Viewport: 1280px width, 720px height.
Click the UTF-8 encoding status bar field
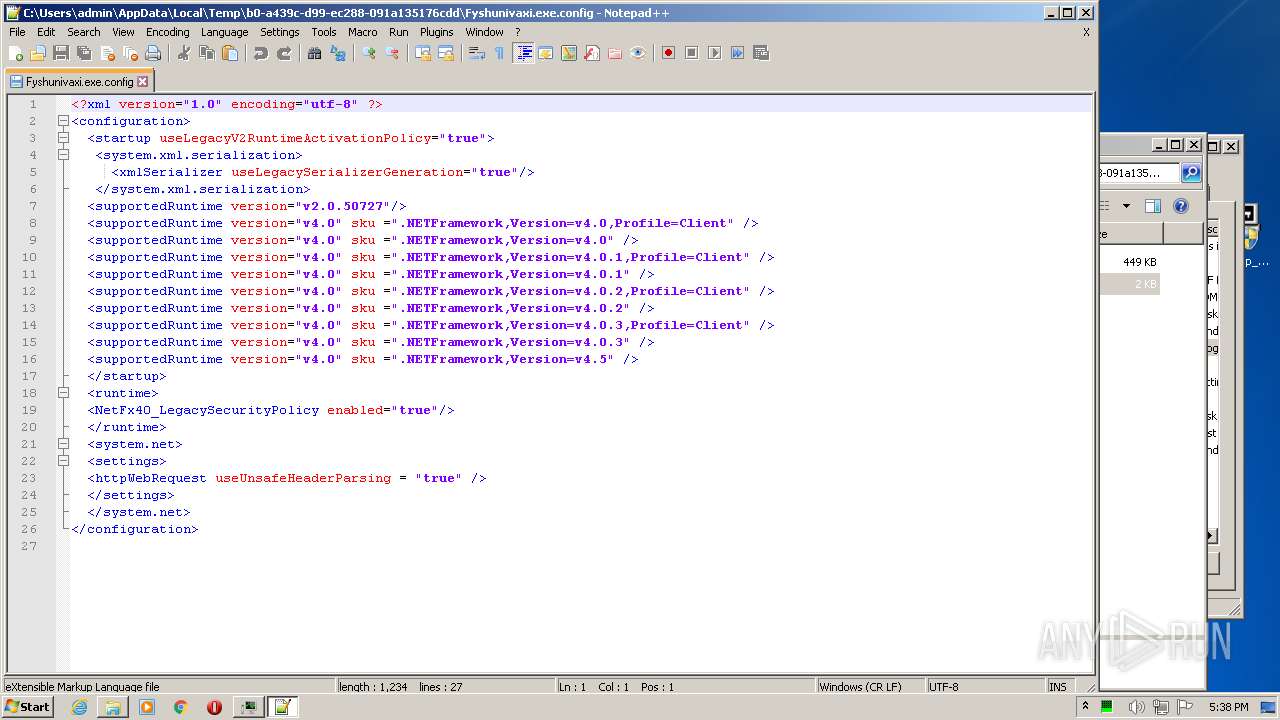(x=984, y=687)
